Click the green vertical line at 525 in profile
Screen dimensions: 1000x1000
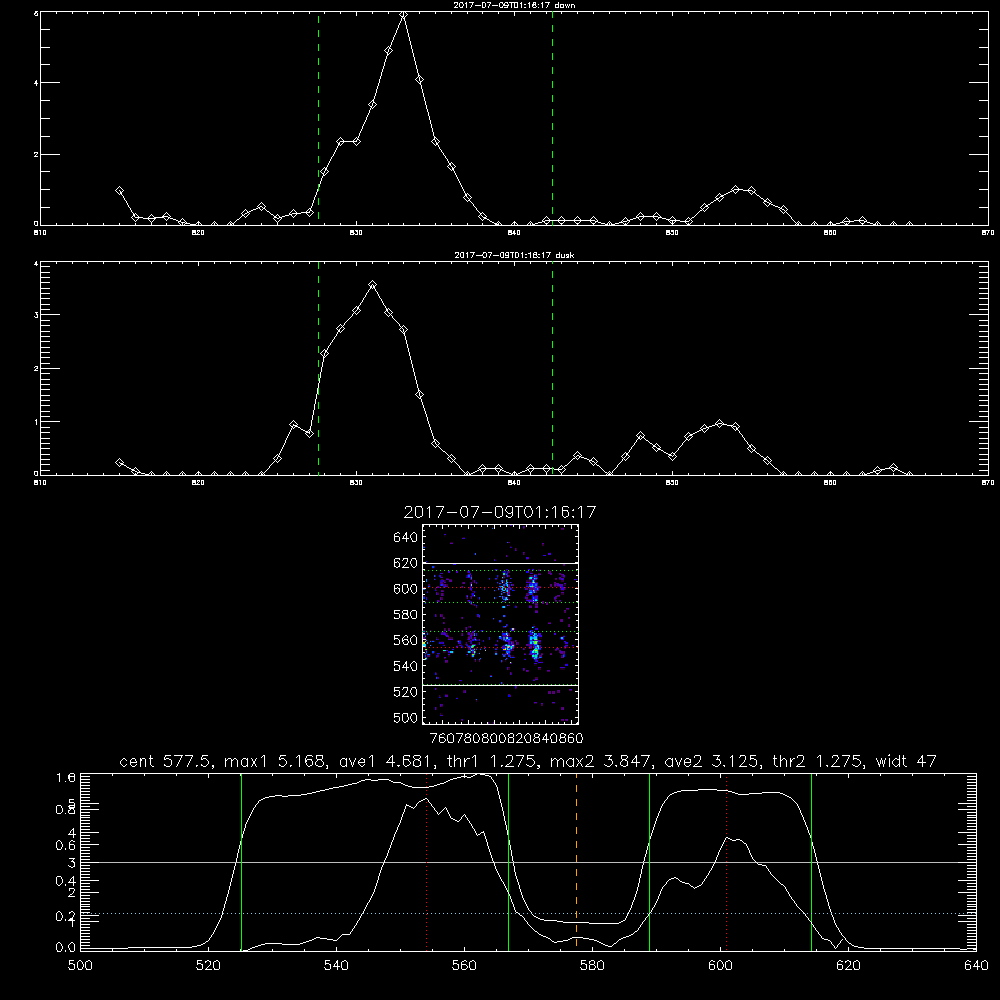pos(241,861)
